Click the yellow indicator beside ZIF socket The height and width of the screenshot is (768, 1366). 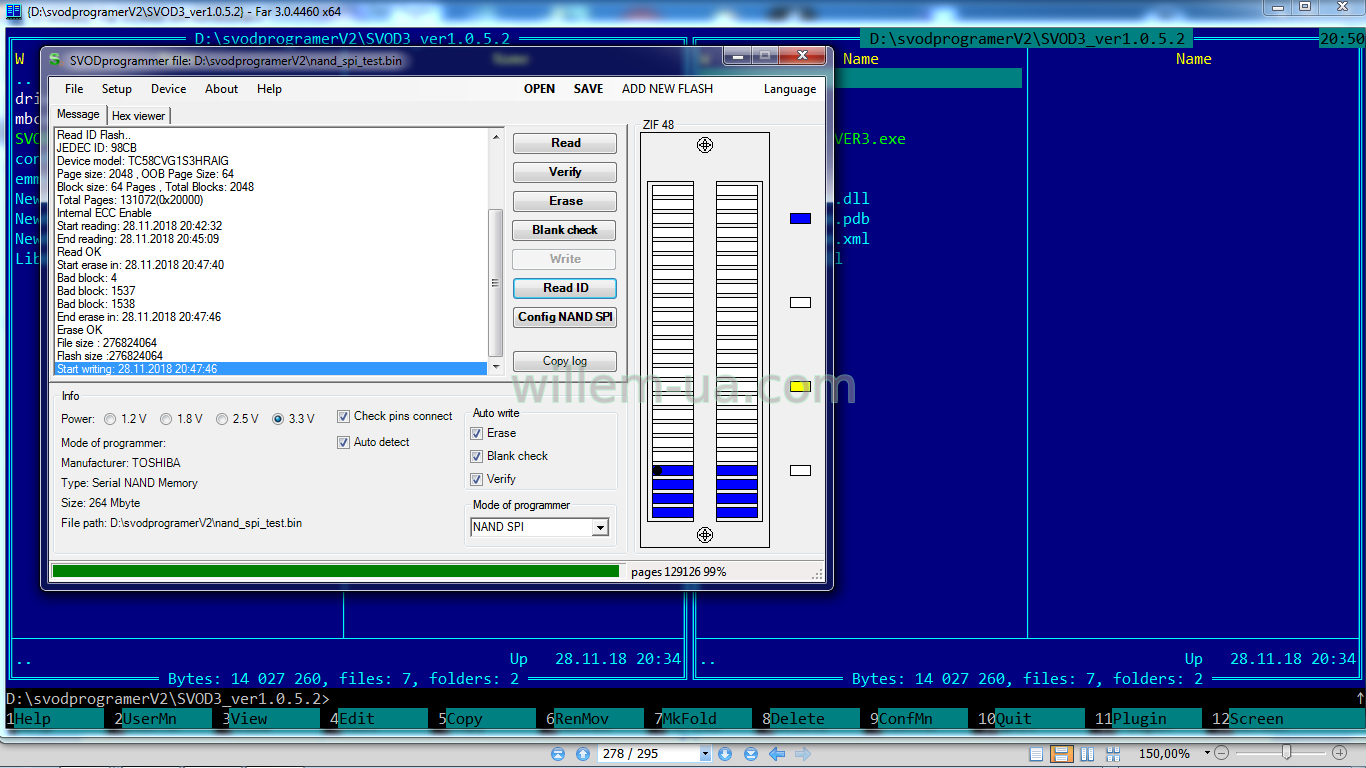click(x=800, y=386)
